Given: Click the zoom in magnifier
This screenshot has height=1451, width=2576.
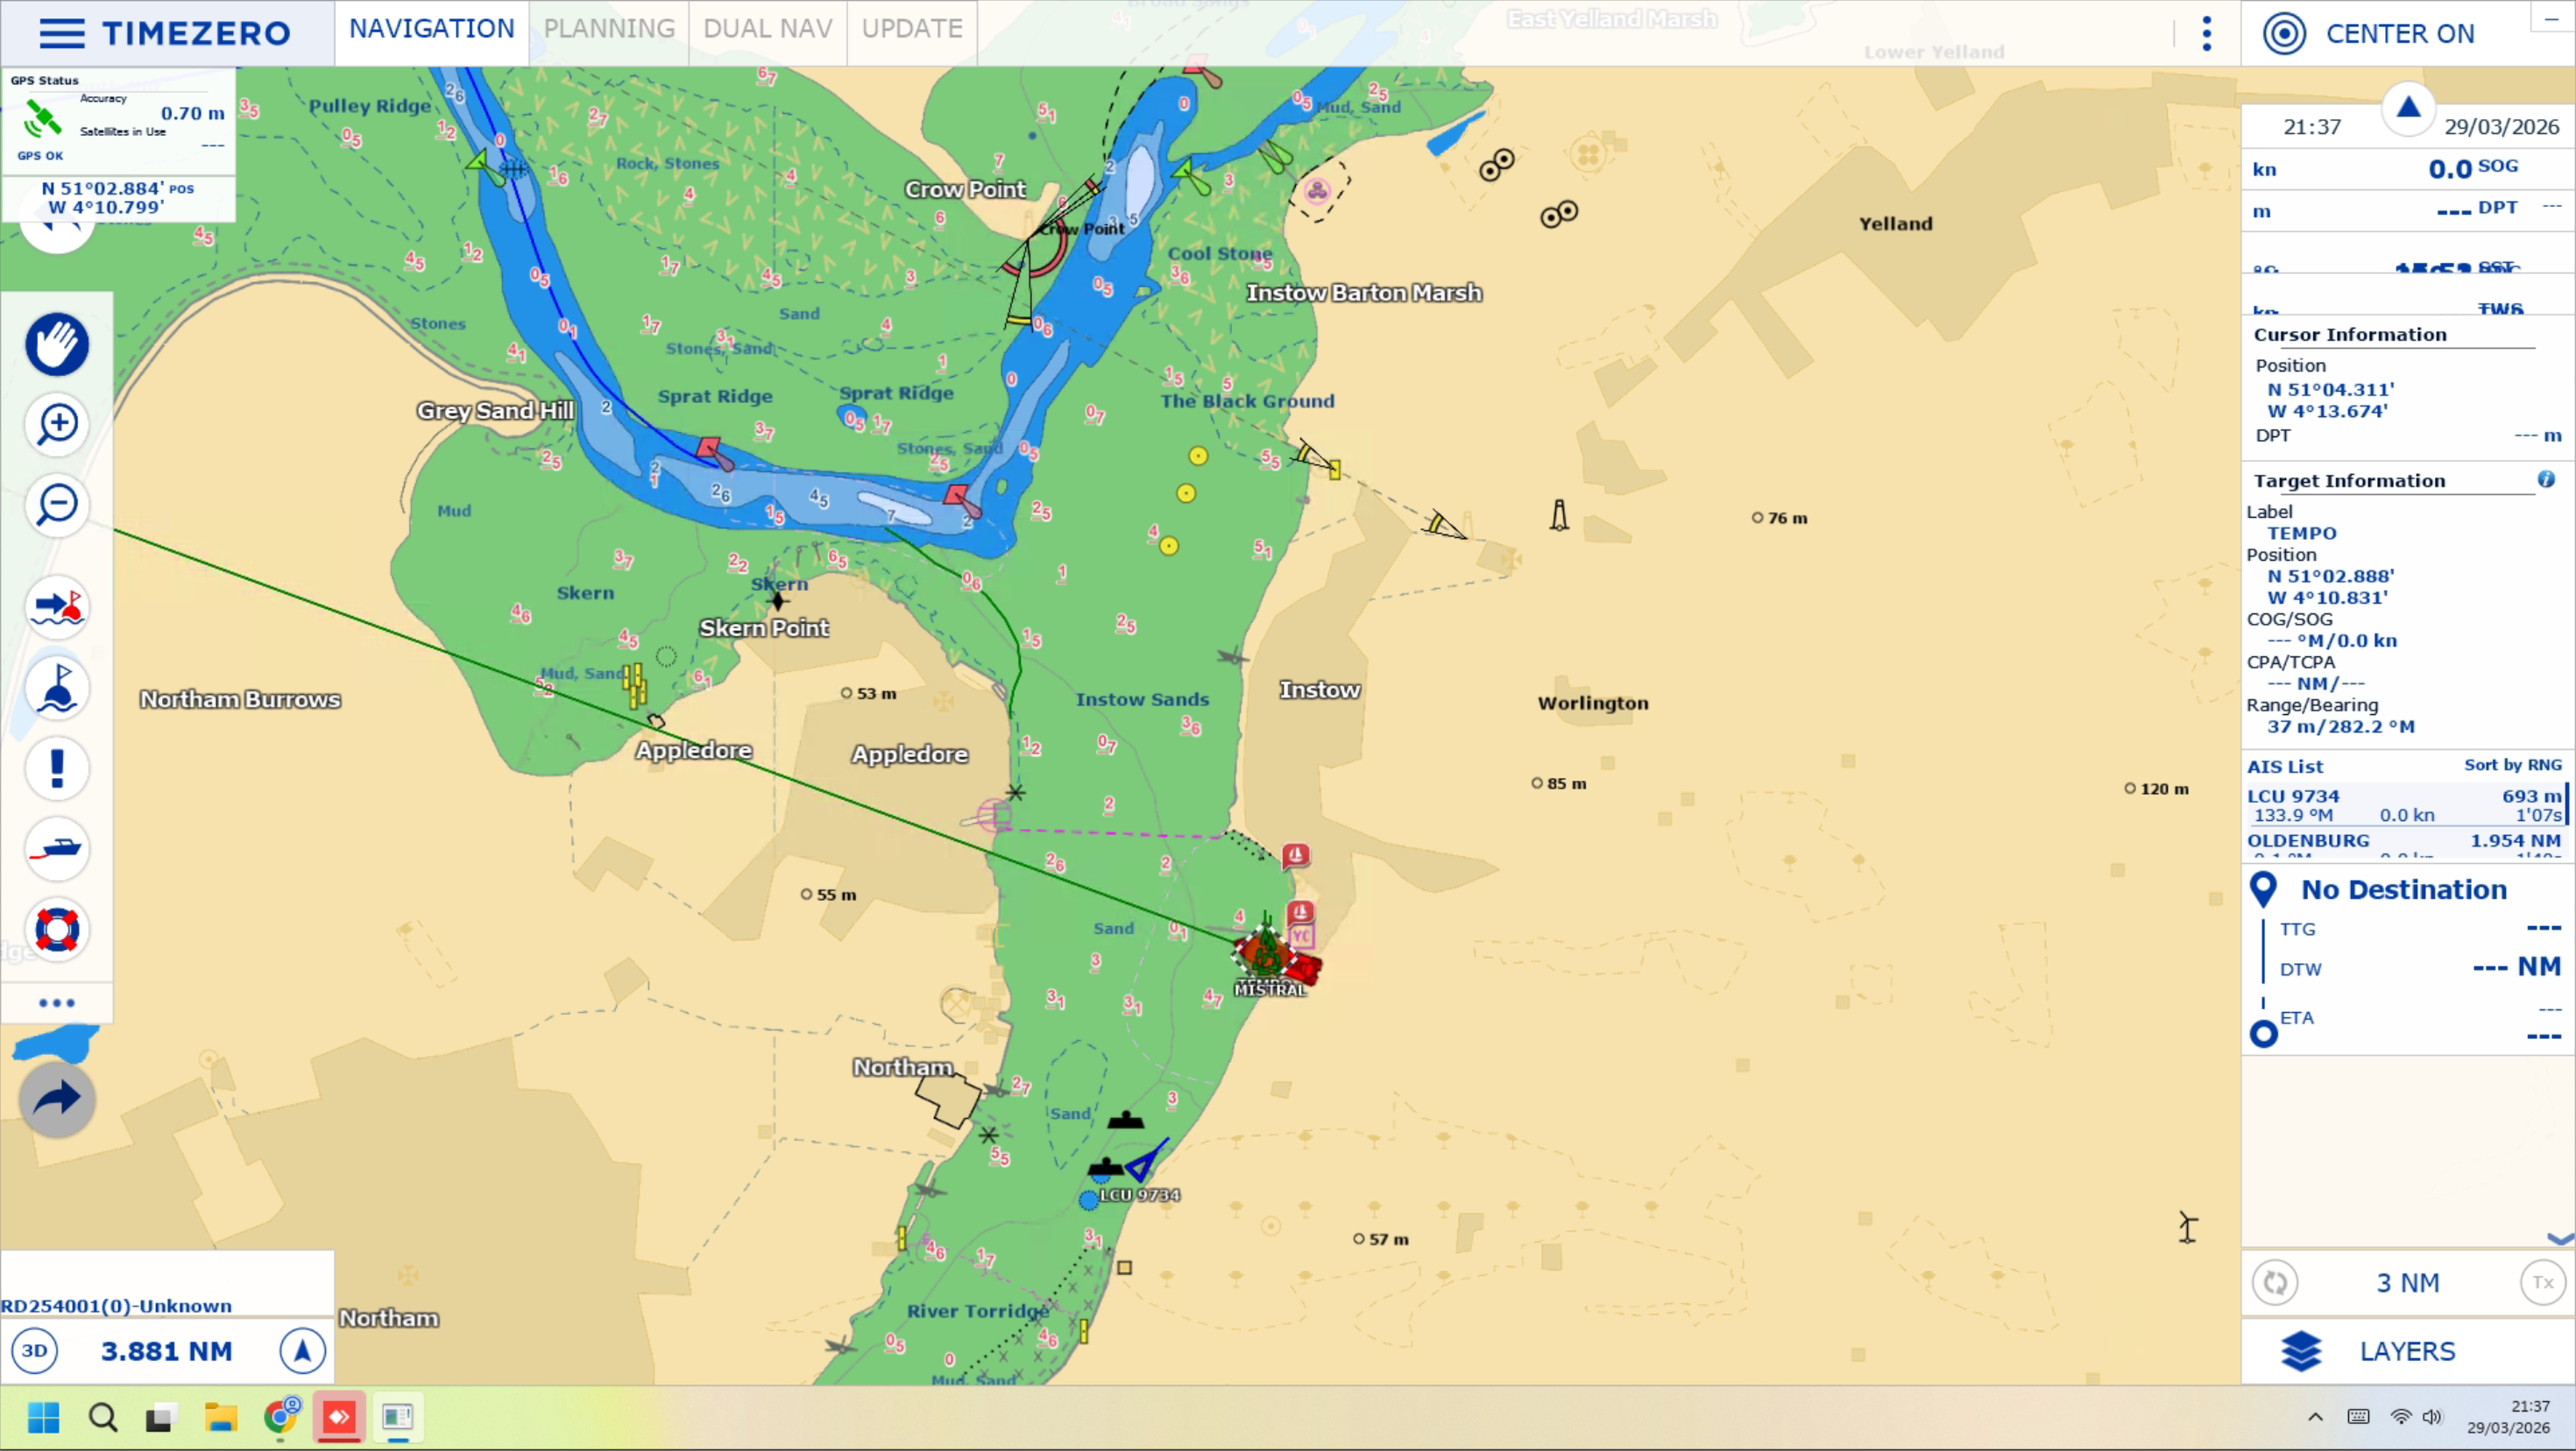Looking at the screenshot, I should point(57,424).
